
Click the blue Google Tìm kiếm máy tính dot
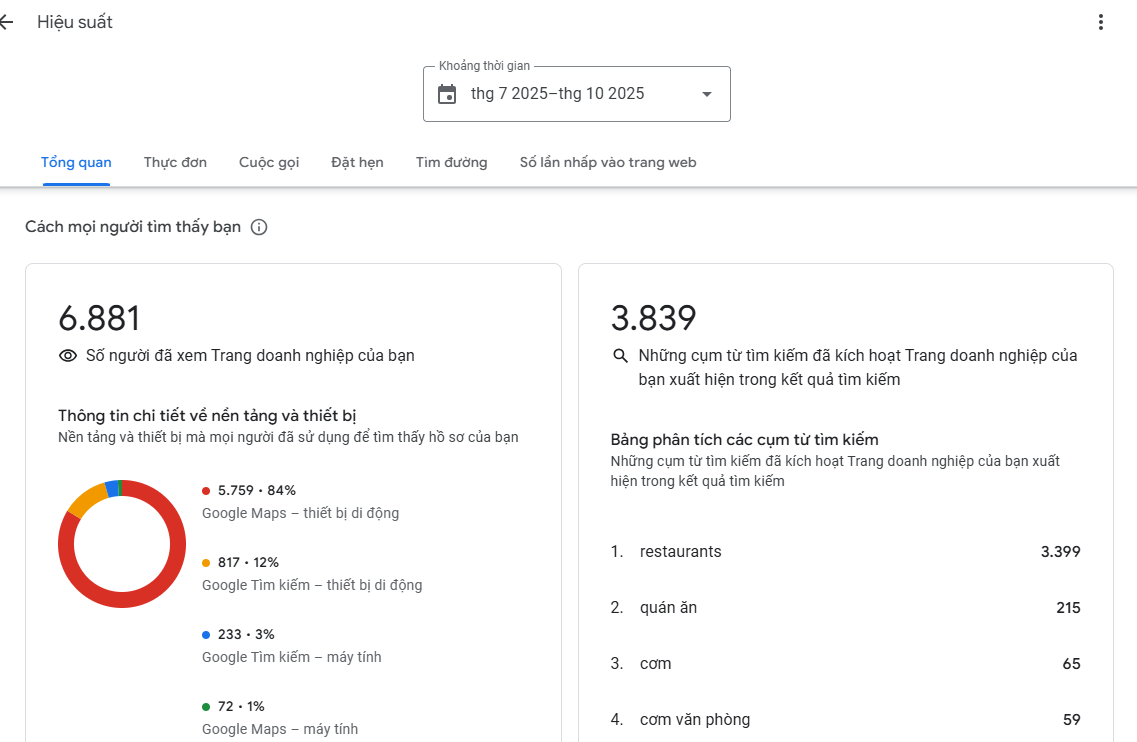coord(206,635)
